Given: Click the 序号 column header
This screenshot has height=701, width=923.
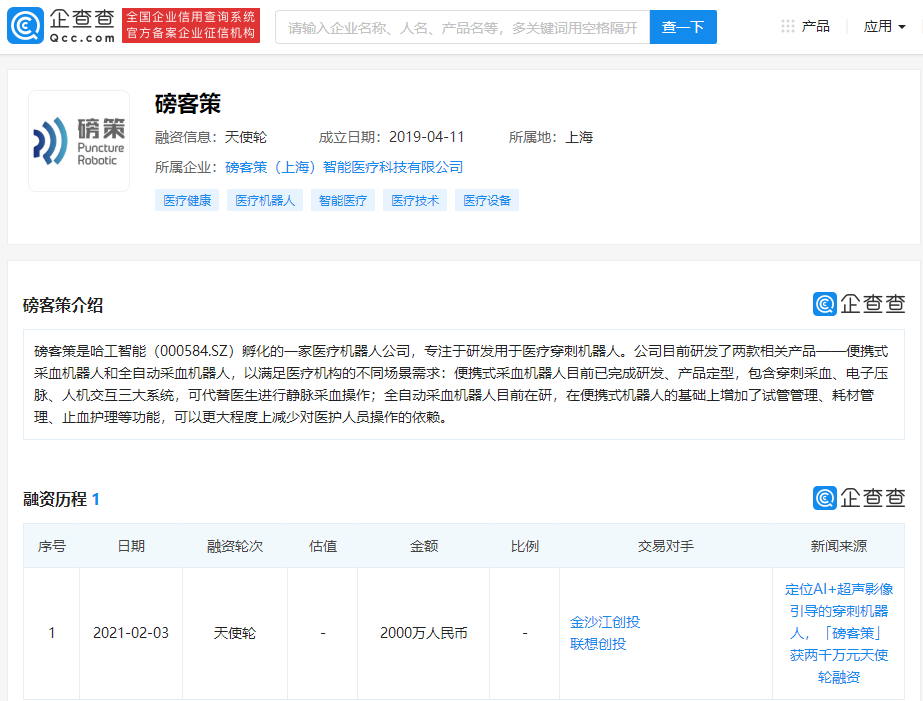Looking at the screenshot, I should pos(52,546).
